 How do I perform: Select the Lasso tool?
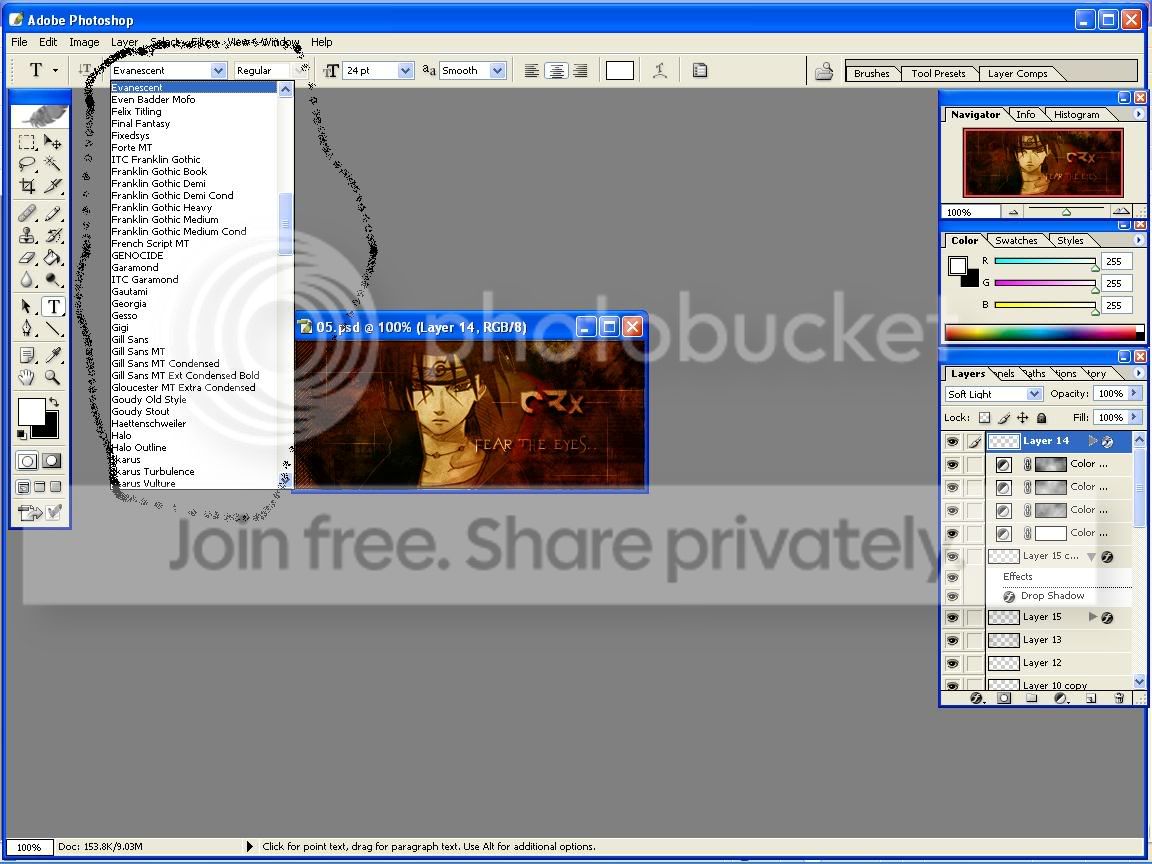pyautogui.click(x=27, y=163)
